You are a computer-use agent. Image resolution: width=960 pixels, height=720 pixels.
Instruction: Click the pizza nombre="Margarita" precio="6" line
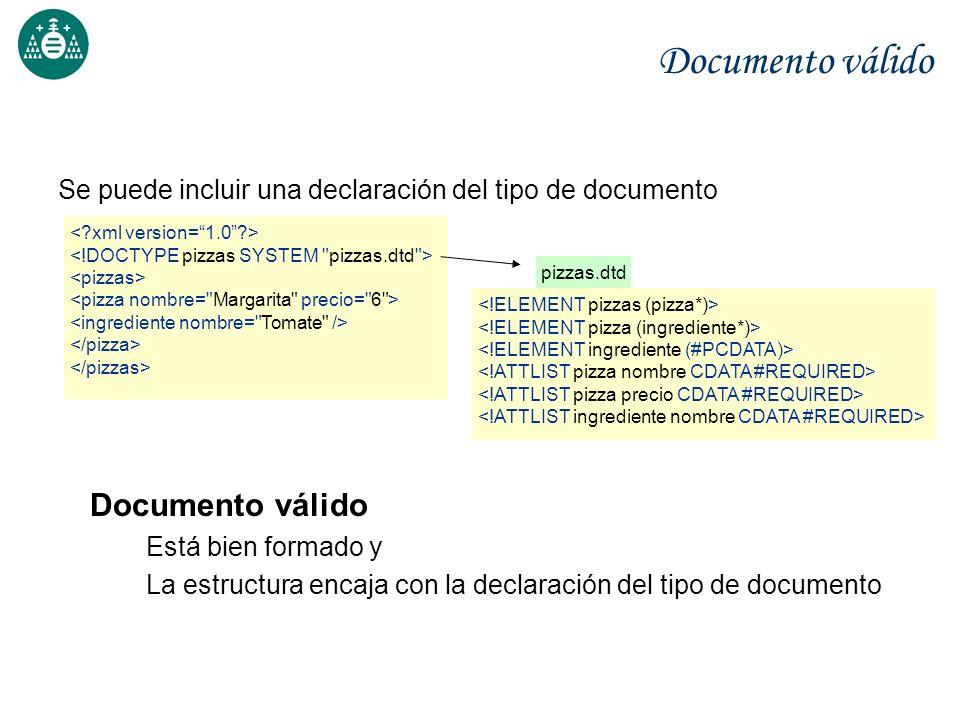coord(234,300)
